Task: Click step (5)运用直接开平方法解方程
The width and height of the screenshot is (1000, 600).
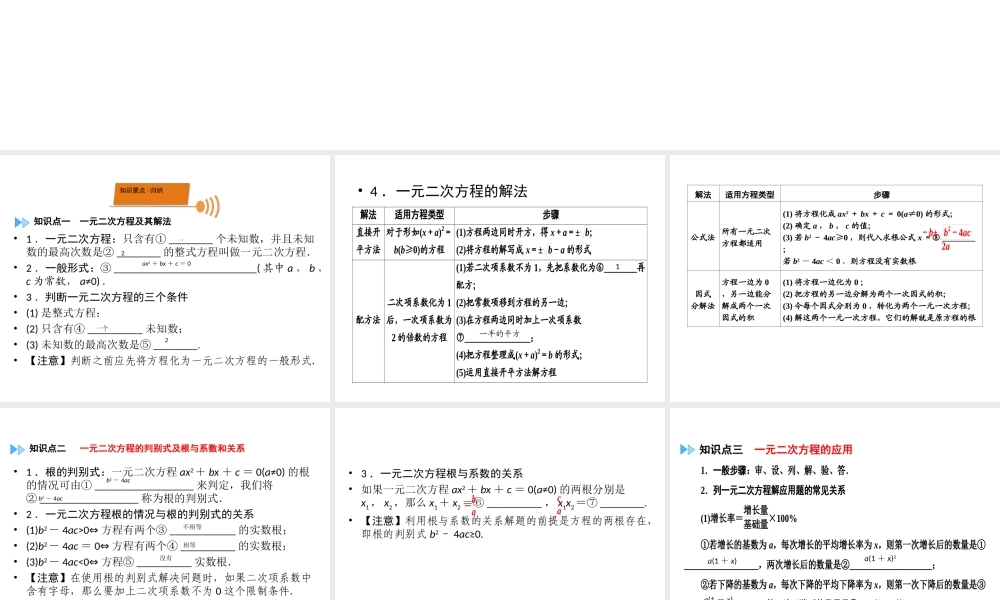Action: (506, 372)
